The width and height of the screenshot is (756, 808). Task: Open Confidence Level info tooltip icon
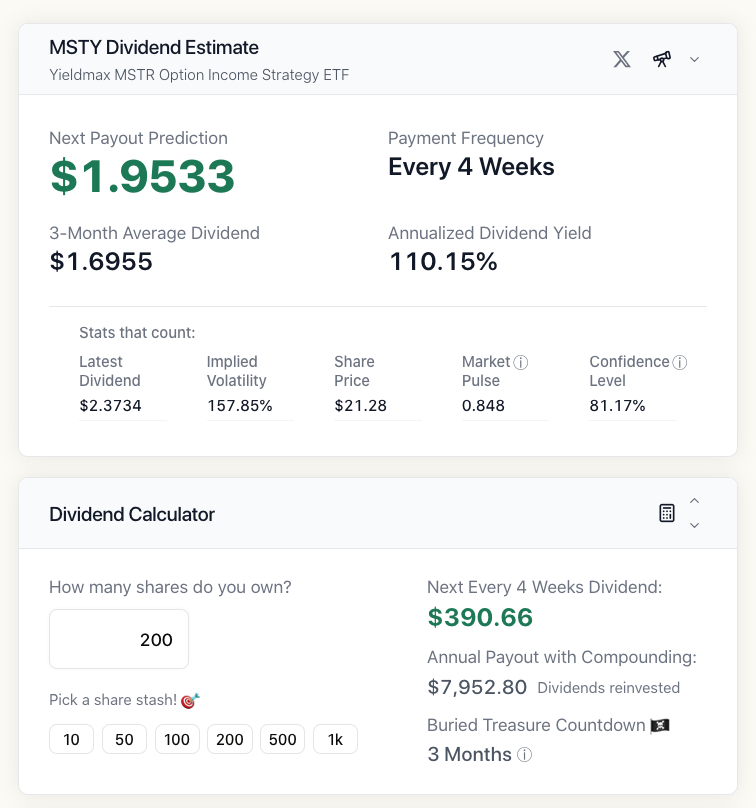point(680,363)
